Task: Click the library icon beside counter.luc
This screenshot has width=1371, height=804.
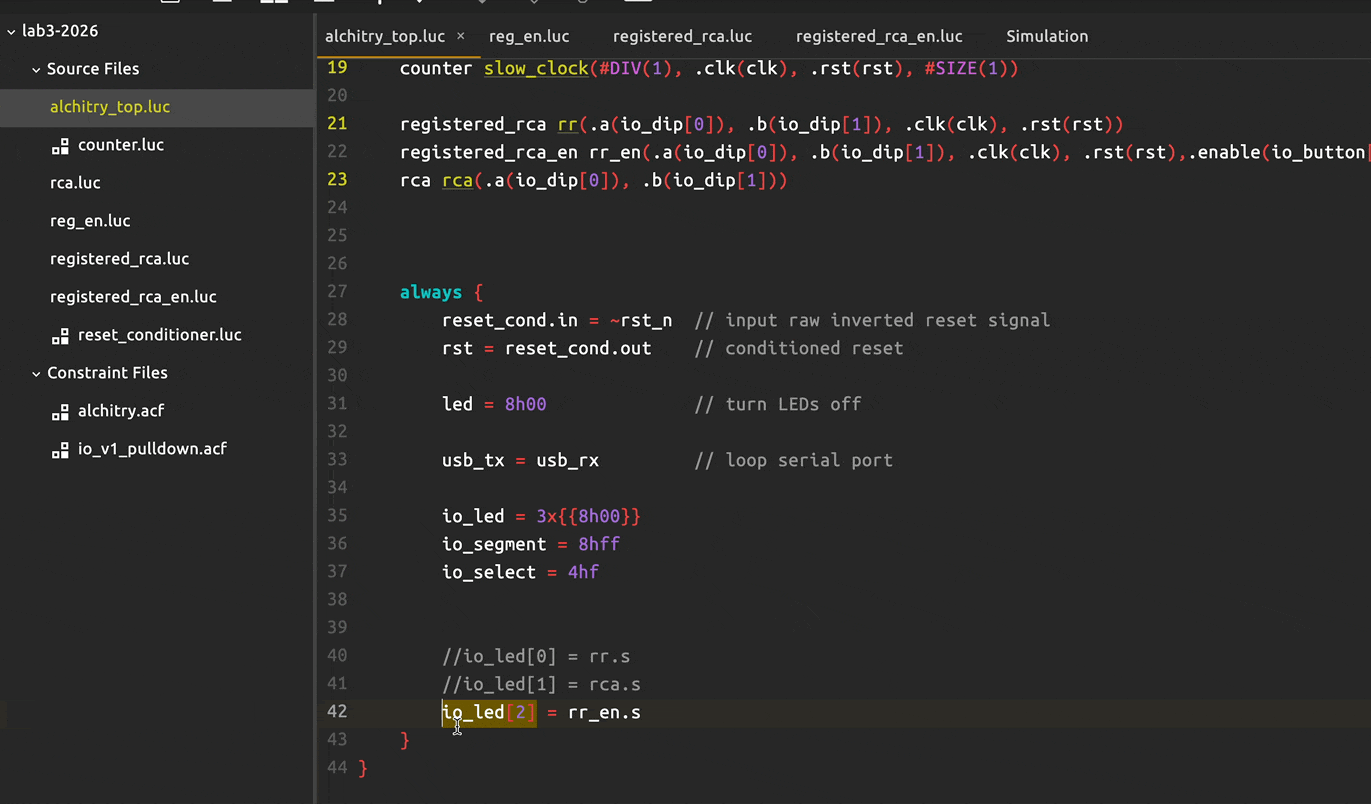Action: (x=60, y=146)
